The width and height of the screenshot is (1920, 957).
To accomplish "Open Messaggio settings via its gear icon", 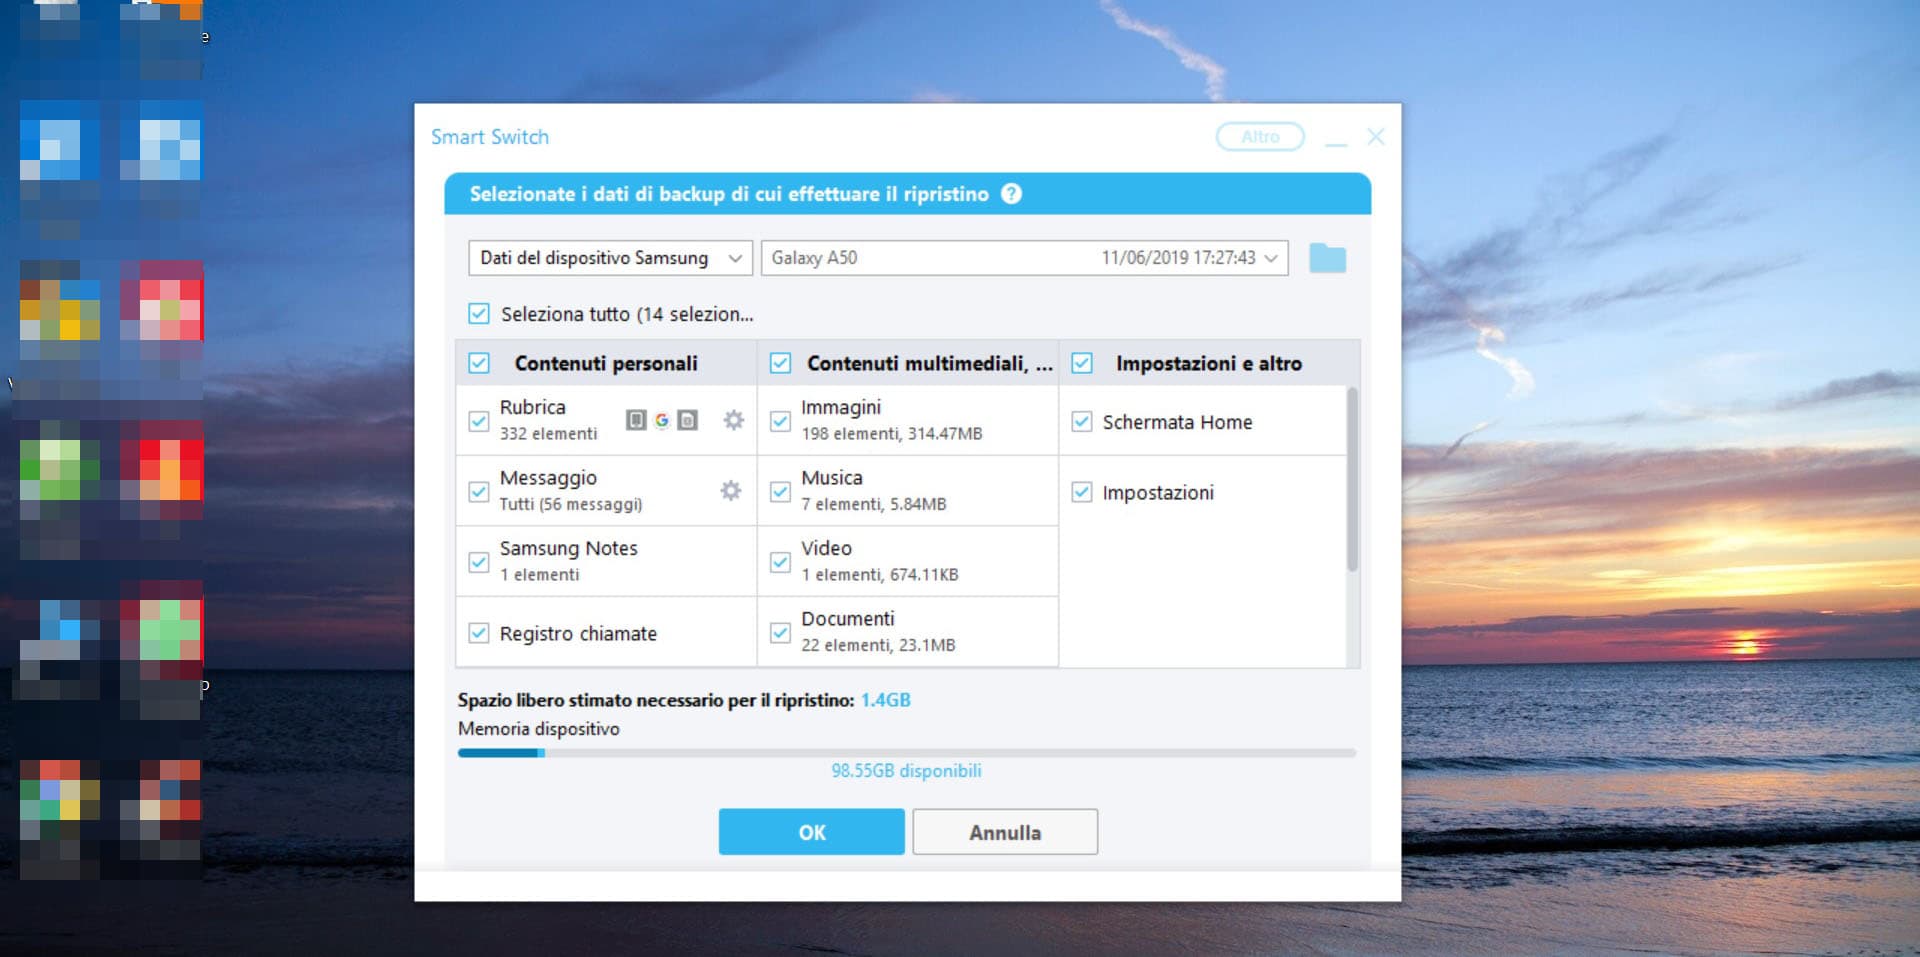I will [x=730, y=491].
